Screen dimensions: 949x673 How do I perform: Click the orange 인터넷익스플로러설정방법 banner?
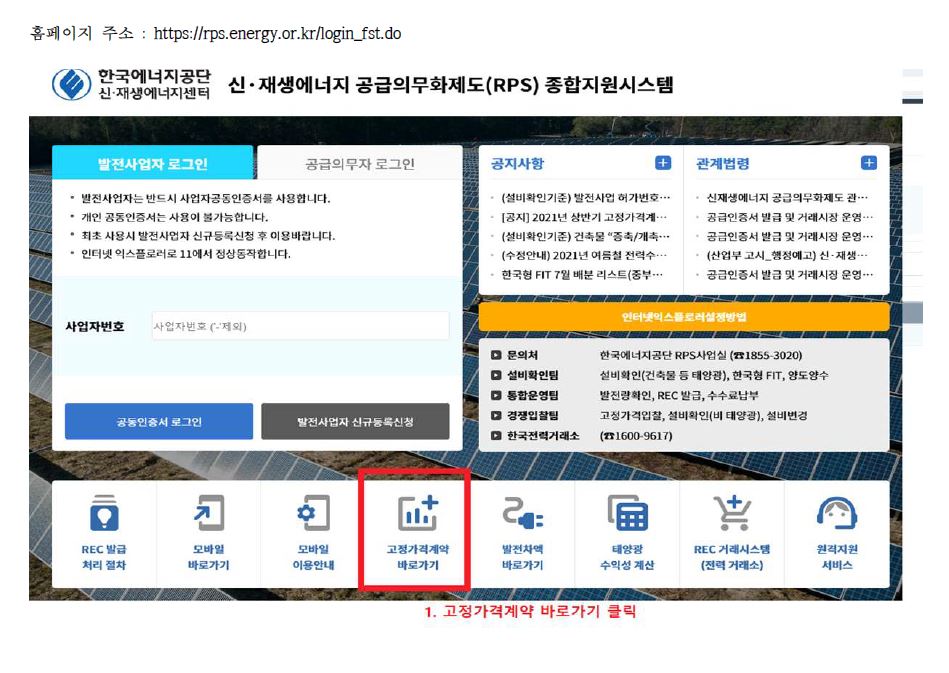[683, 317]
